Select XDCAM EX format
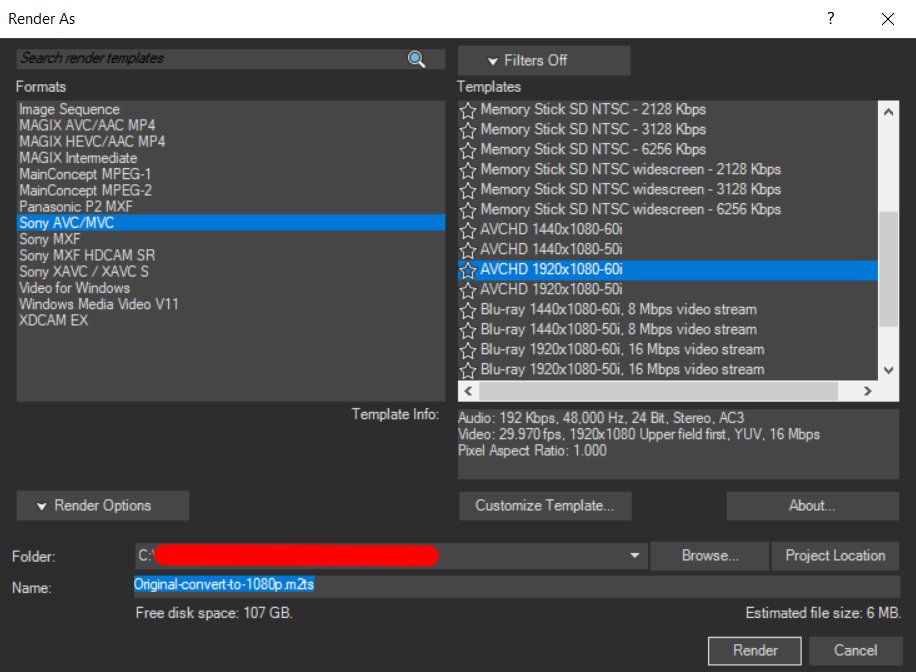The image size is (916, 672). [231, 320]
